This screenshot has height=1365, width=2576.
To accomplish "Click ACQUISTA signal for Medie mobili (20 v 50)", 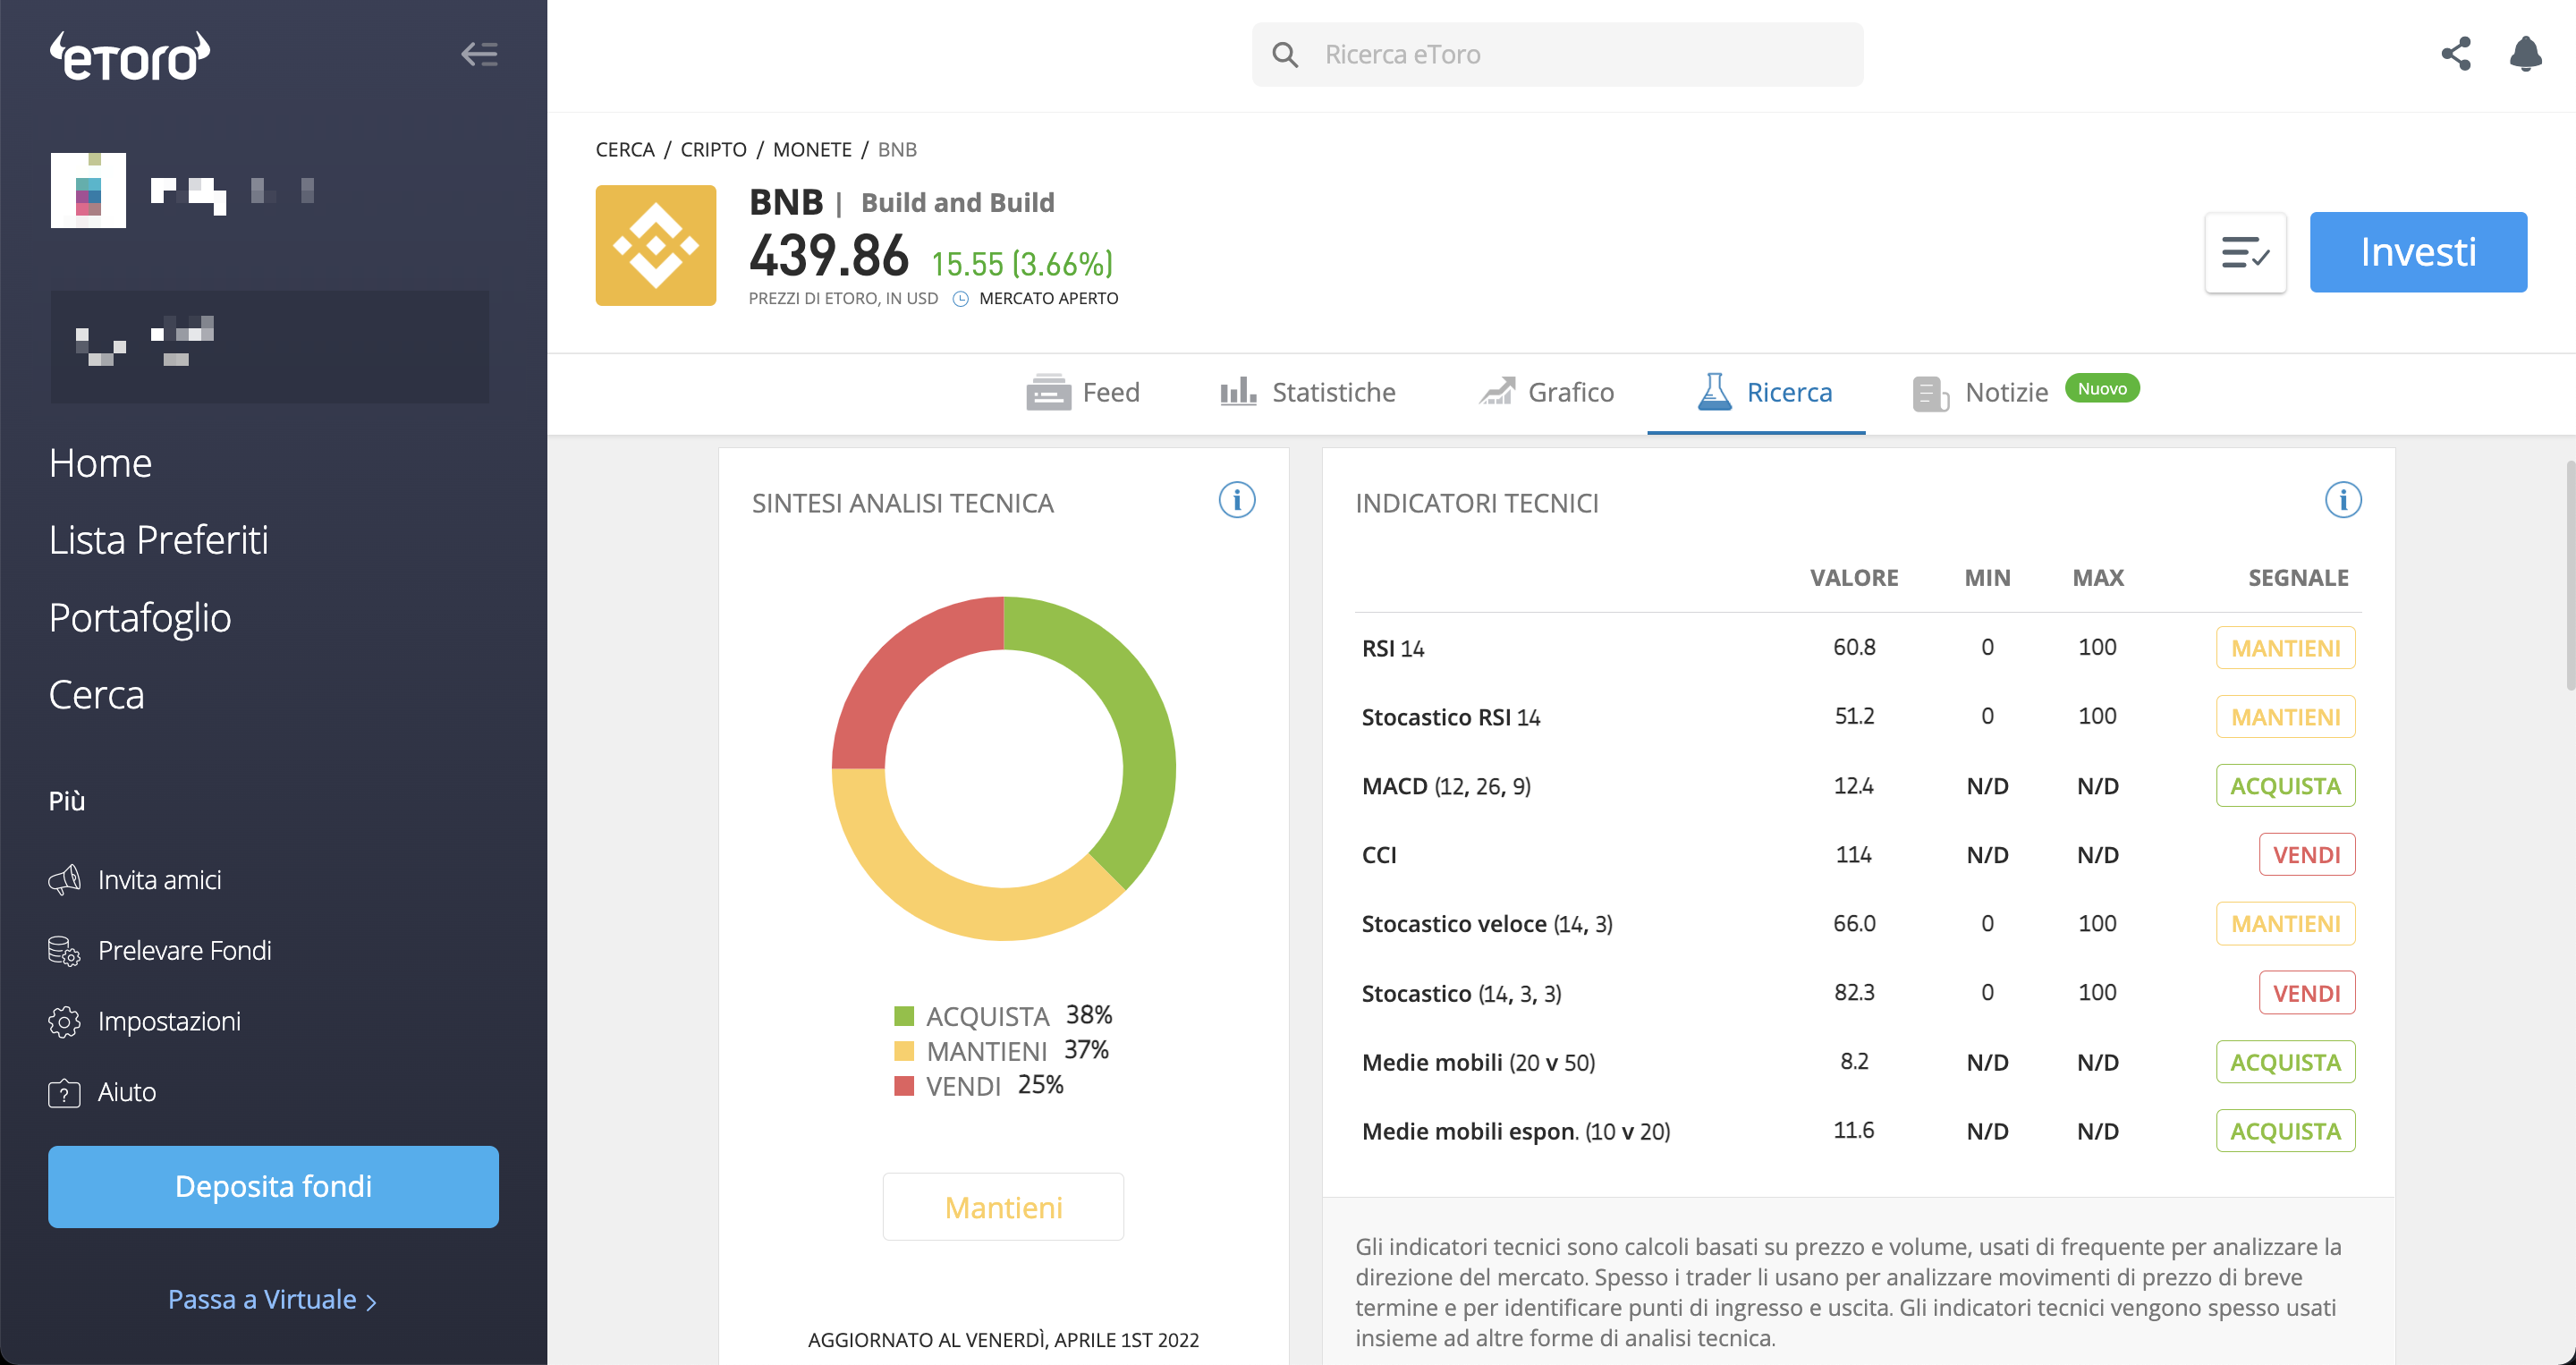I will click(2285, 1062).
